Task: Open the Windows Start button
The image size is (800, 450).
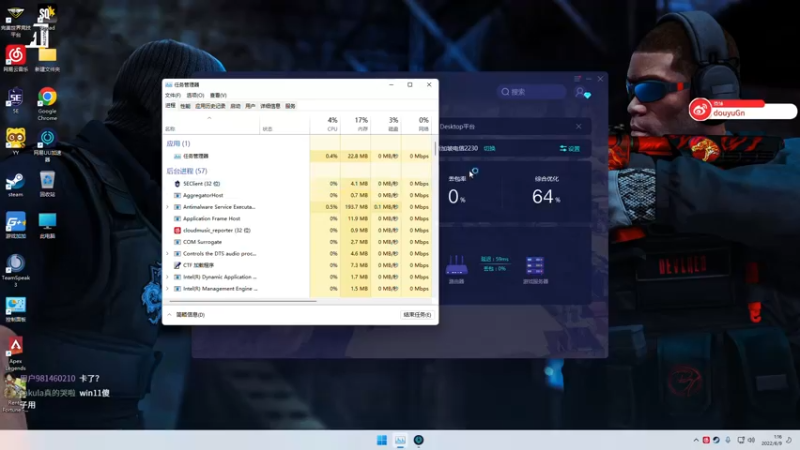Action: click(x=382, y=440)
